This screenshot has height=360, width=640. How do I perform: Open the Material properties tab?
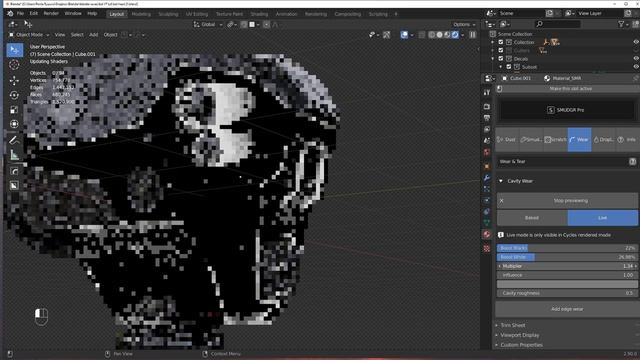(x=487, y=234)
